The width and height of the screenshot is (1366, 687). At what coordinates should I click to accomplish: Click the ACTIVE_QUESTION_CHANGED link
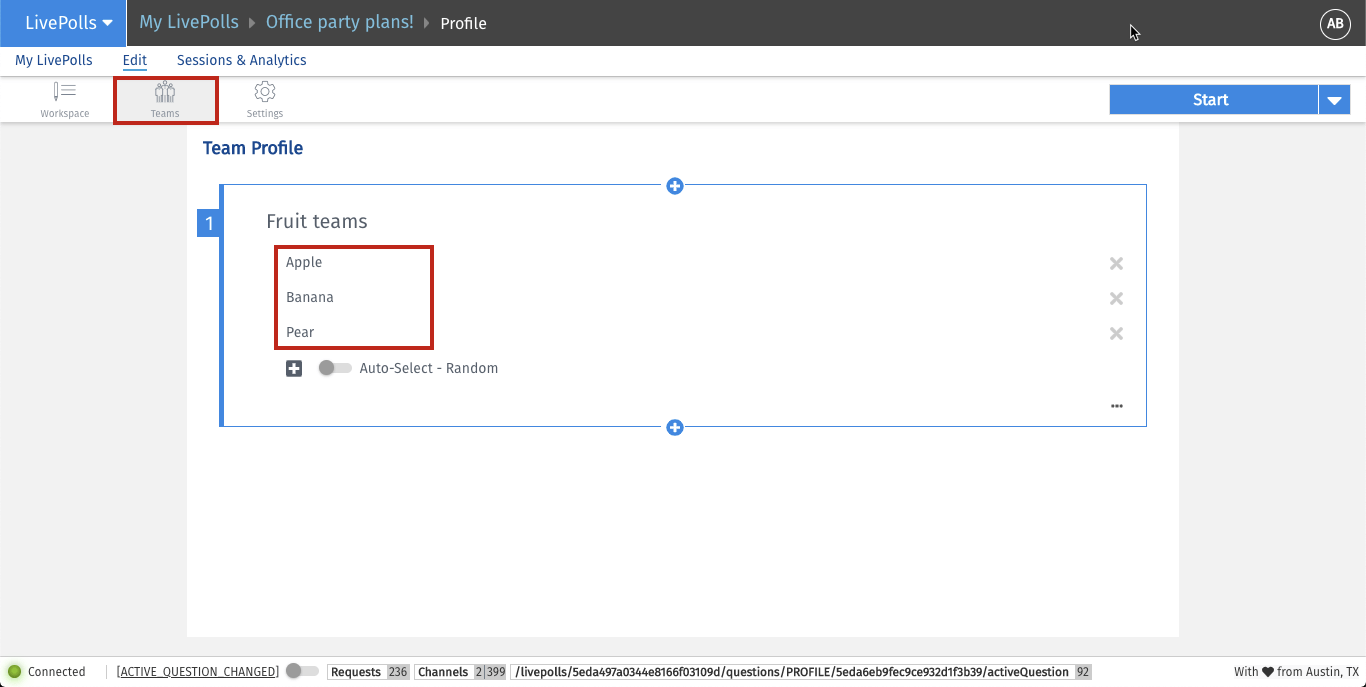tap(197, 672)
